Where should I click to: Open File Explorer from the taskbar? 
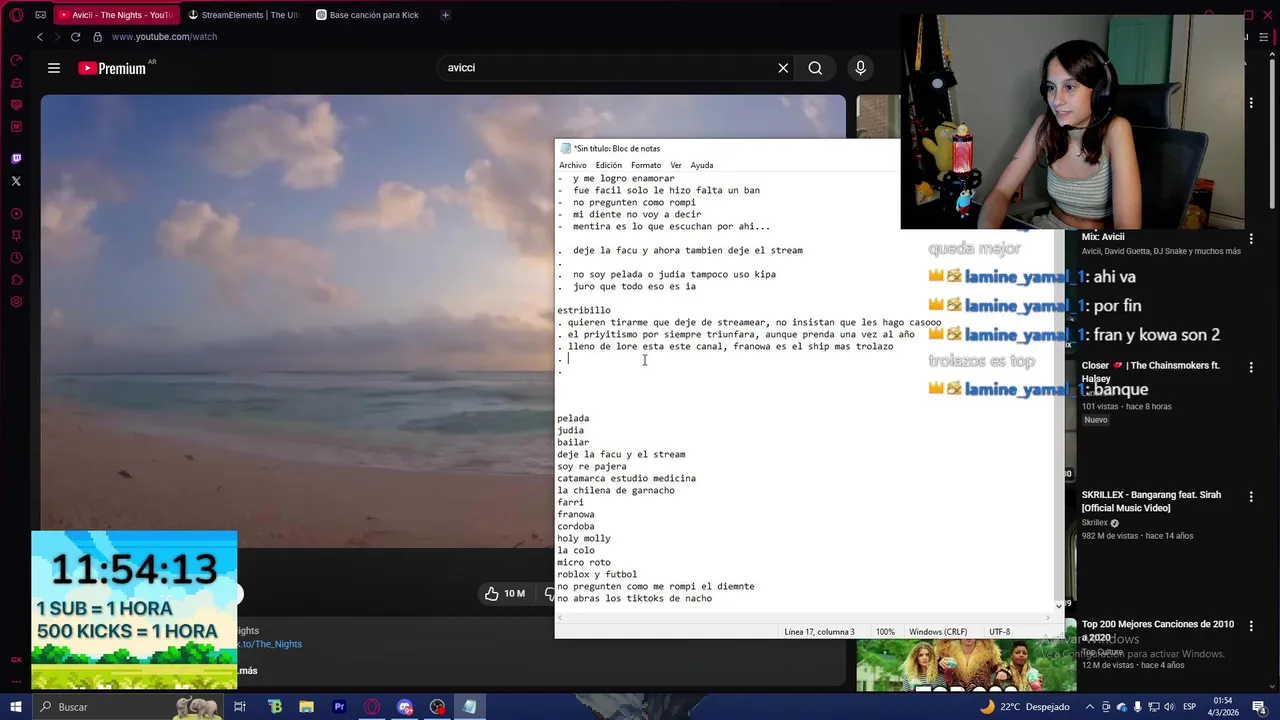click(307, 707)
